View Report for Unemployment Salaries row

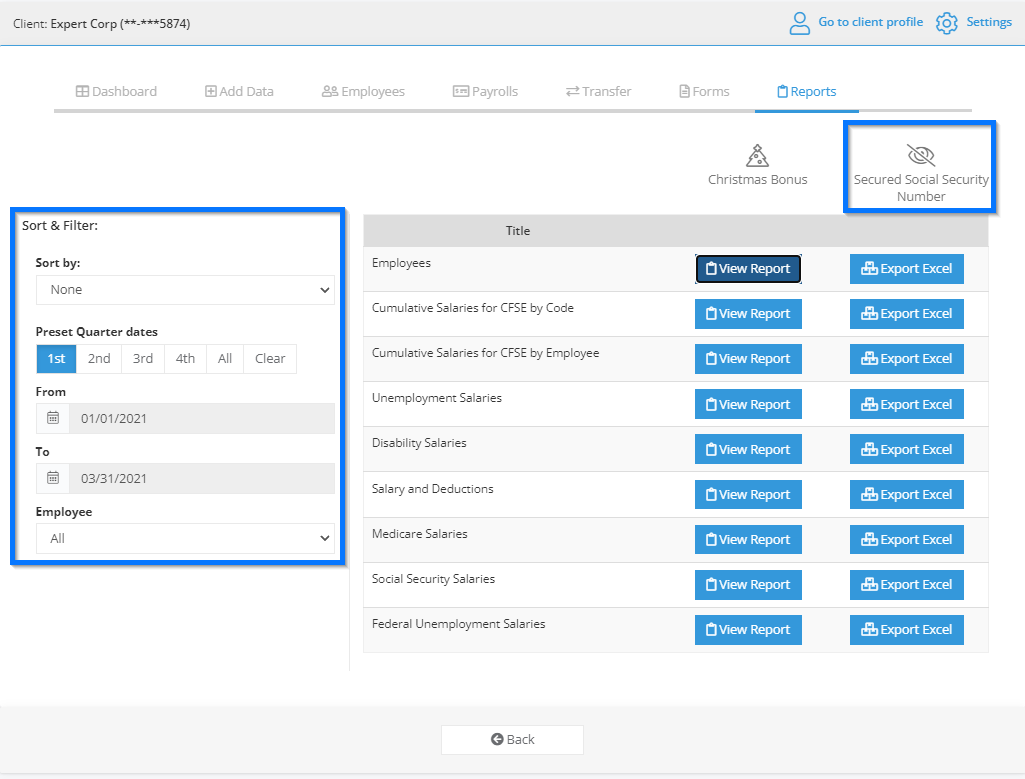[748, 405]
